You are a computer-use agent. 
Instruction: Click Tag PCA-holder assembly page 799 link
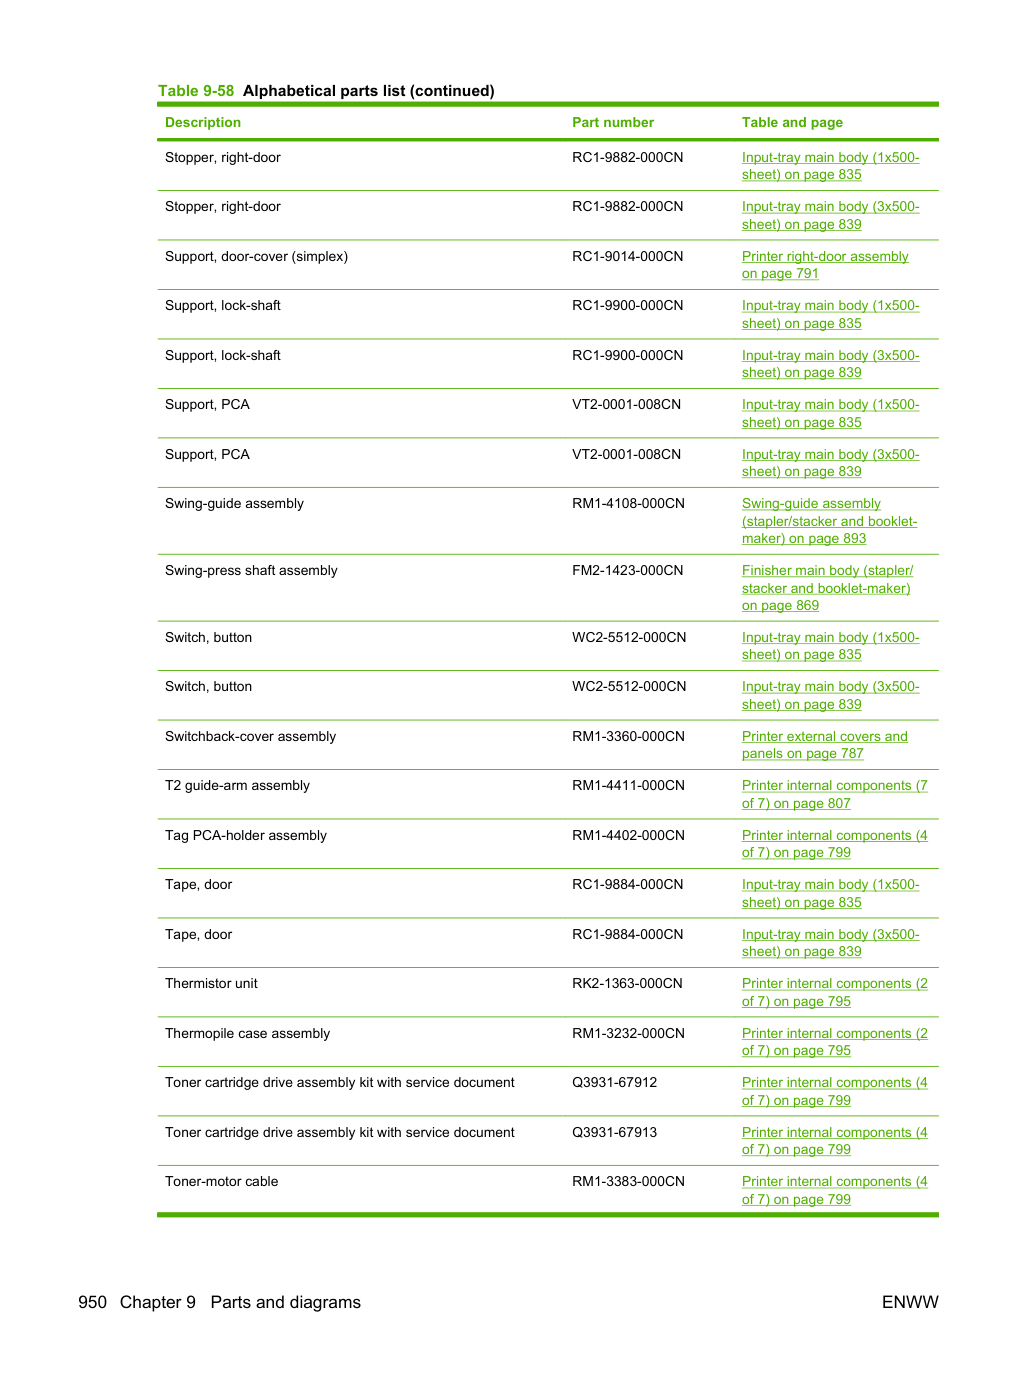tap(835, 844)
